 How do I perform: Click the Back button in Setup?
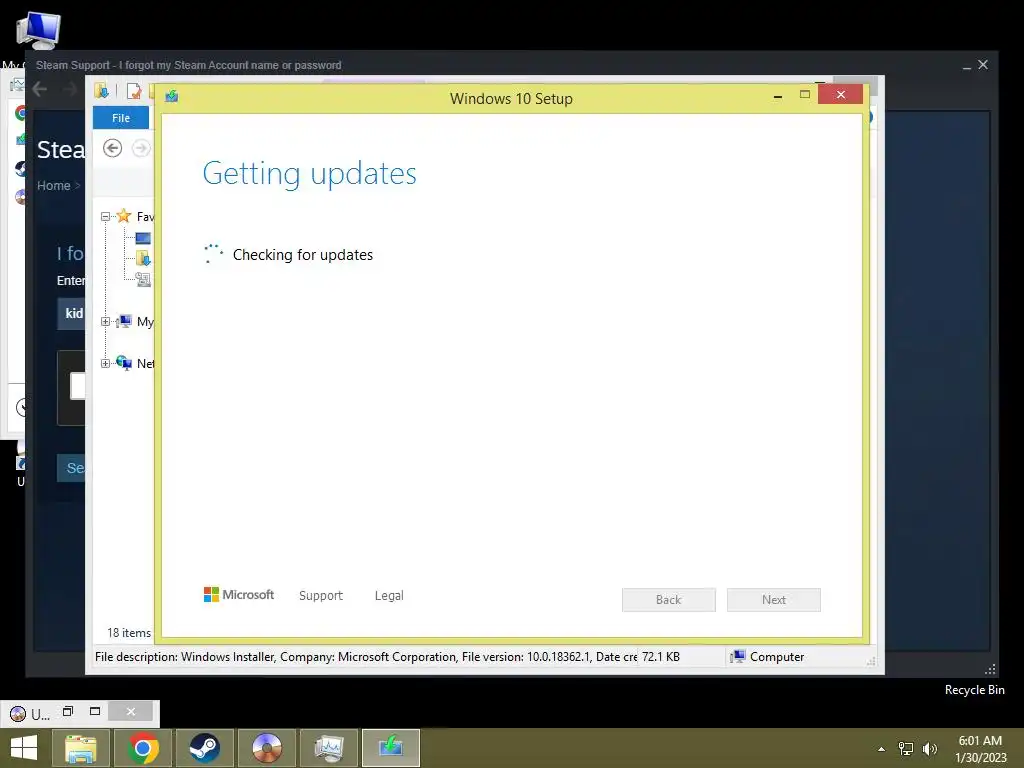[669, 600]
